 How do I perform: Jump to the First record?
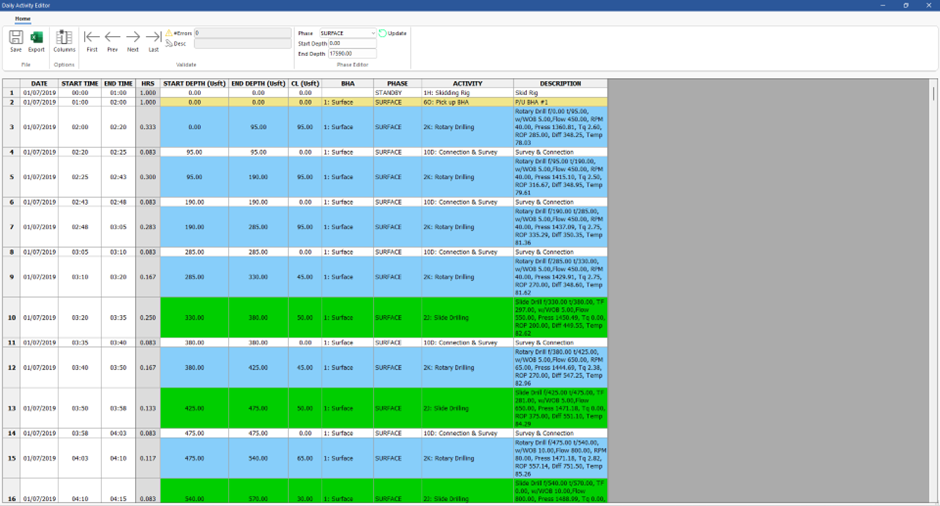pos(92,39)
